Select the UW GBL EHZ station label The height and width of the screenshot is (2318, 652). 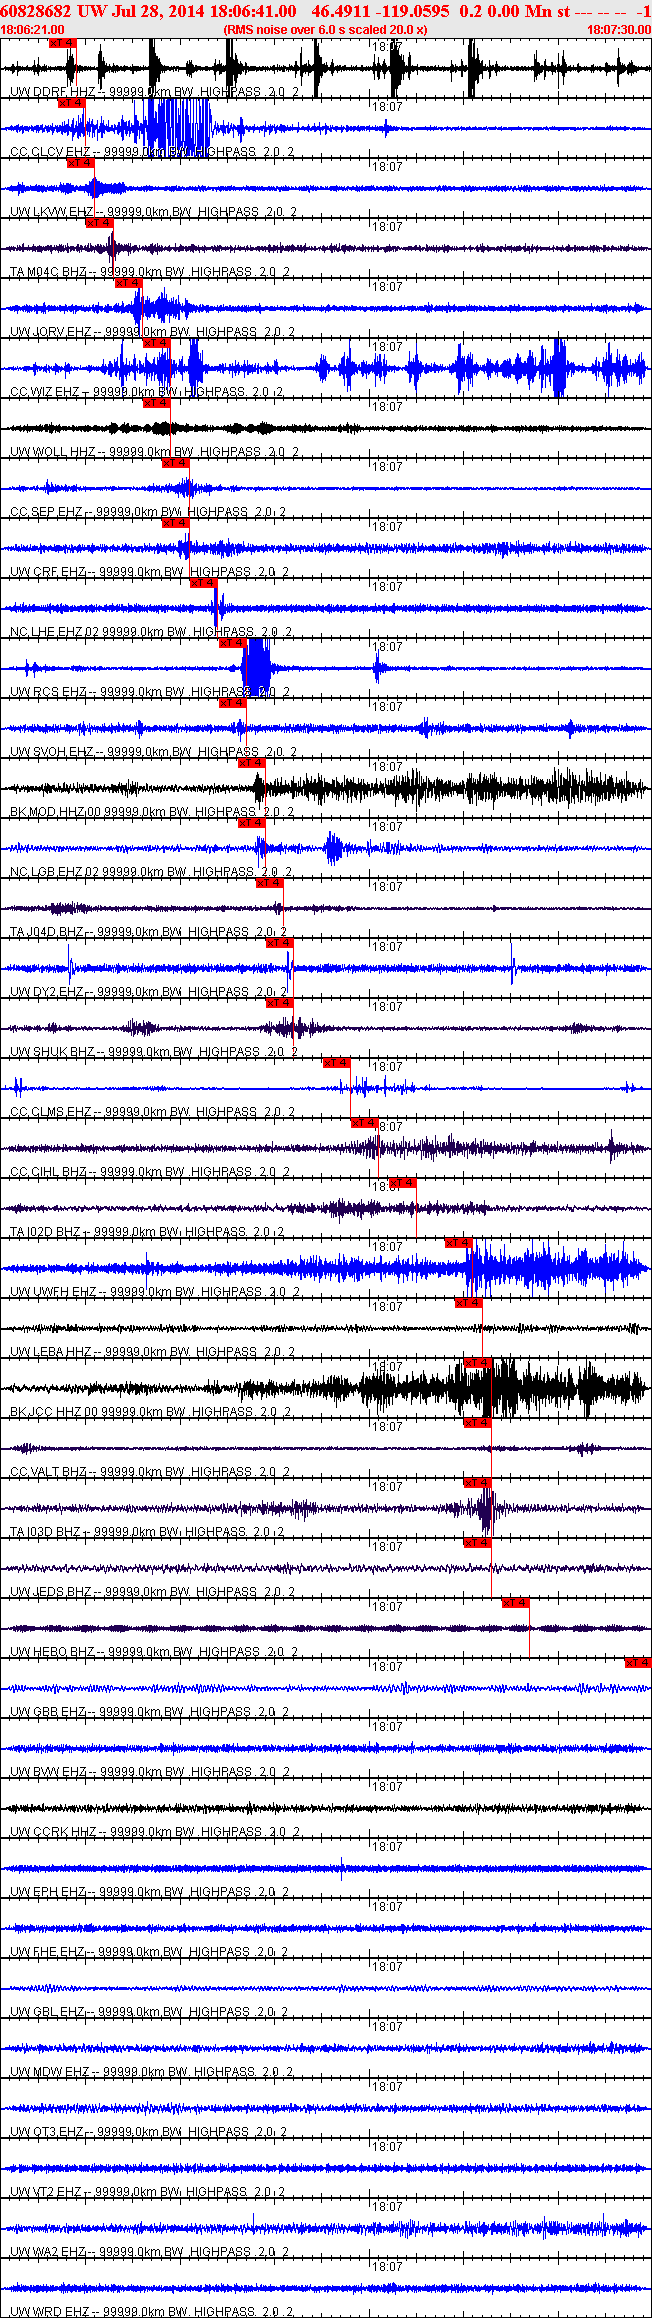tap(48, 2012)
